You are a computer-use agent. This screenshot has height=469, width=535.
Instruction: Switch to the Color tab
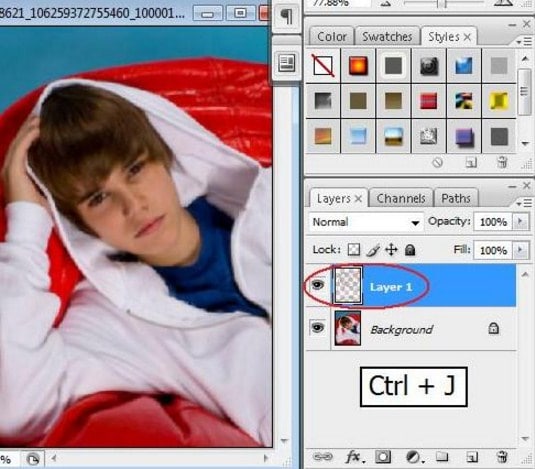pos(331,36)
